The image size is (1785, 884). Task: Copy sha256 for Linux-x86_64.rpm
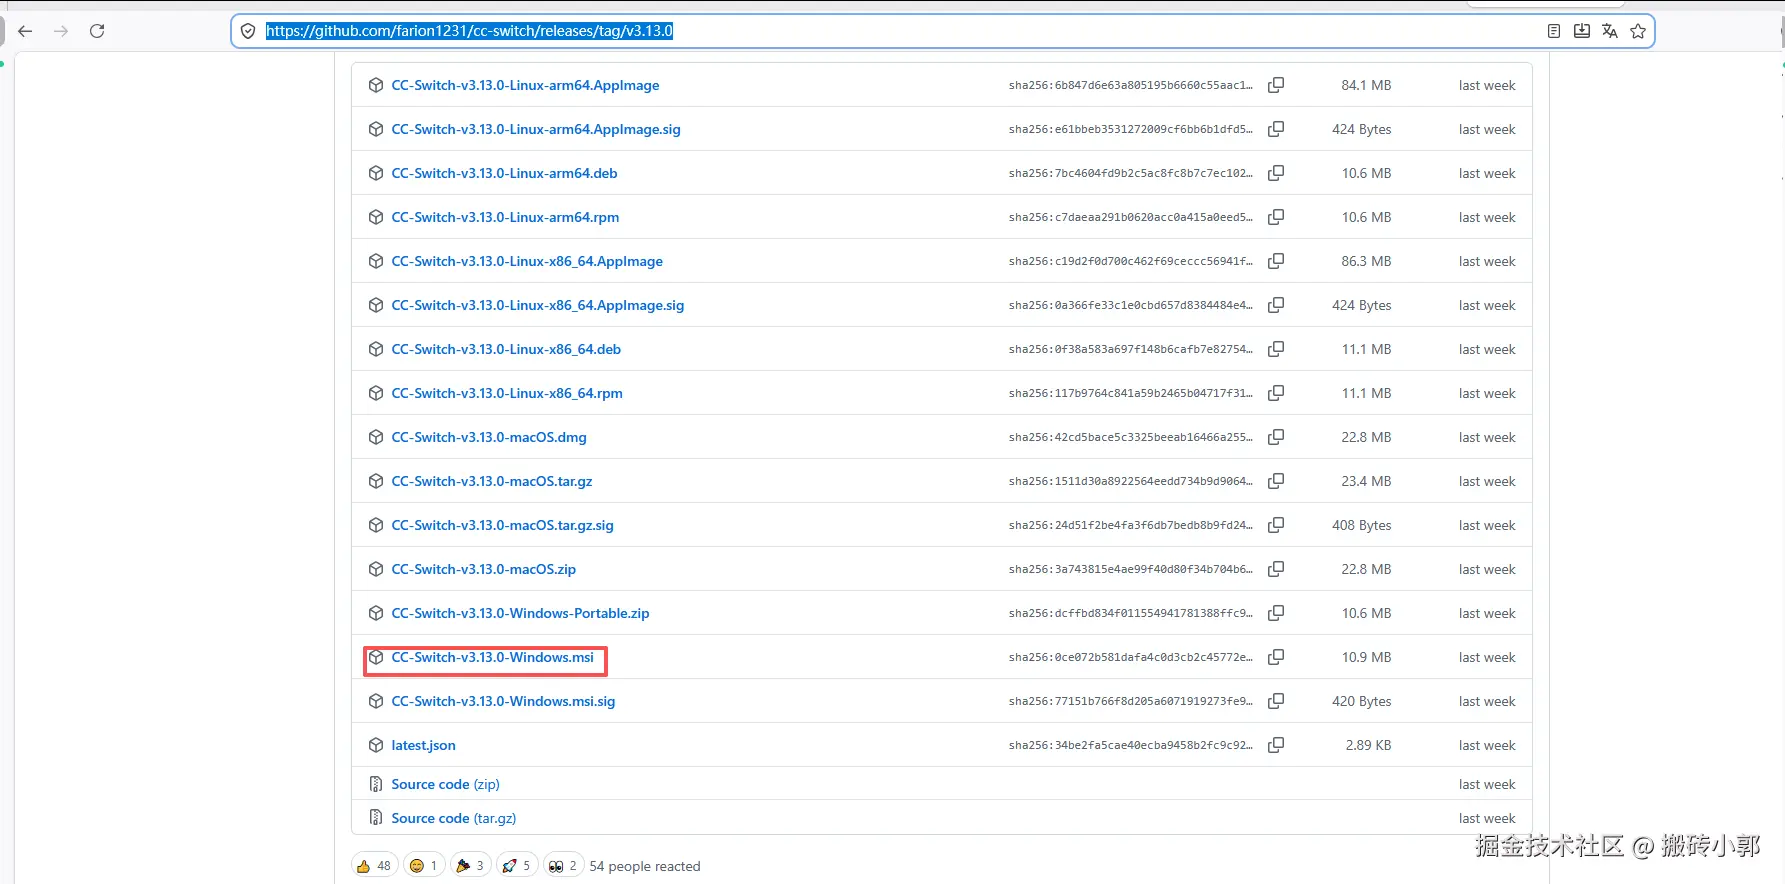(1276, 393)
